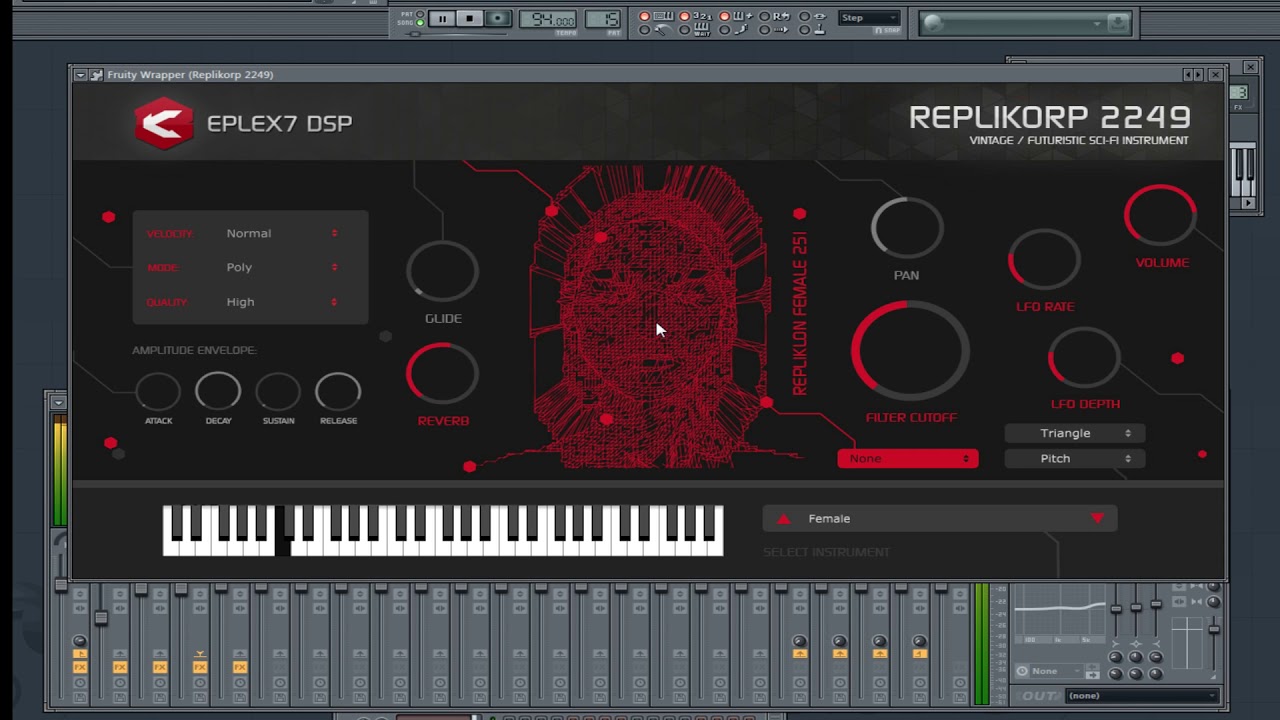This screenshot has height=720, width=1280.
Task: Click the Glide knob
Action: pyautogui.click(x=443, y=271)
